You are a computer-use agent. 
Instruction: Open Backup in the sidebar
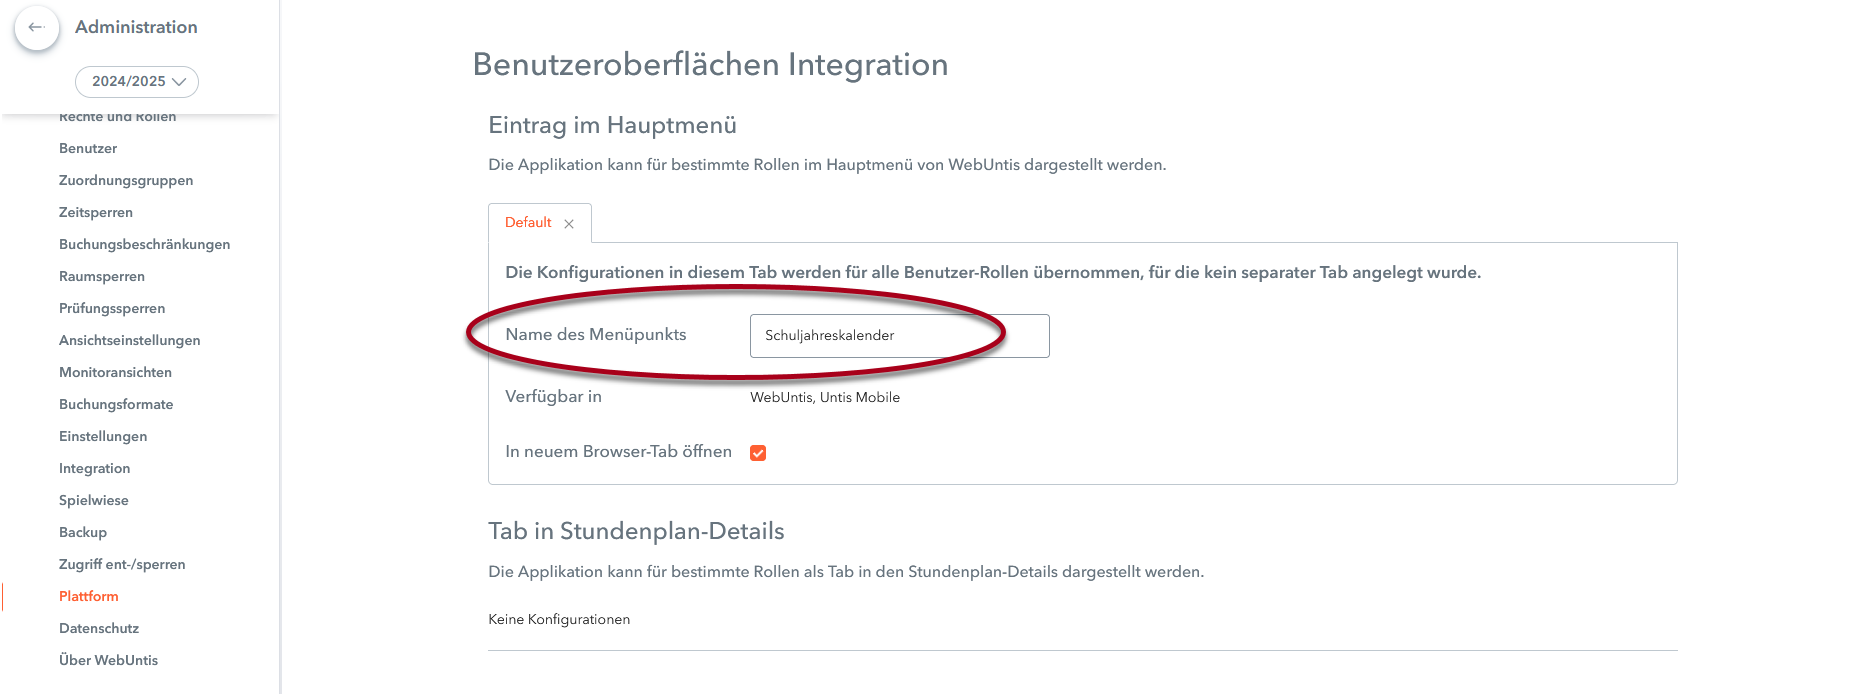click(83, 532)
